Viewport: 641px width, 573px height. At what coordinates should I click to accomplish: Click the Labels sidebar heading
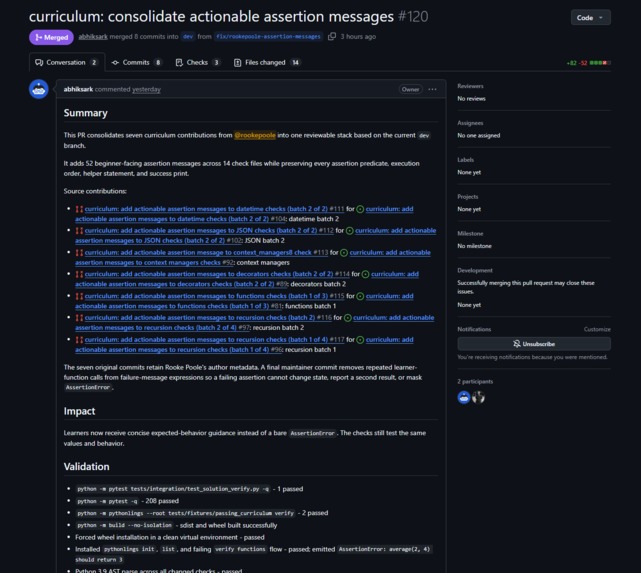466,159
